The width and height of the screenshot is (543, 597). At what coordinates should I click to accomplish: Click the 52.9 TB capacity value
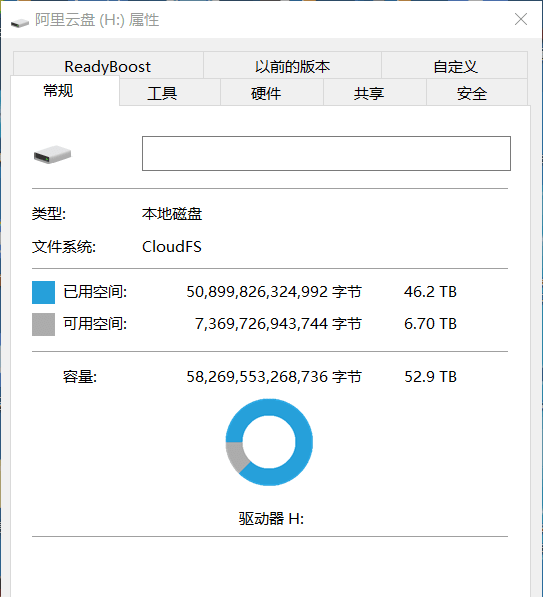pos(430,377)
